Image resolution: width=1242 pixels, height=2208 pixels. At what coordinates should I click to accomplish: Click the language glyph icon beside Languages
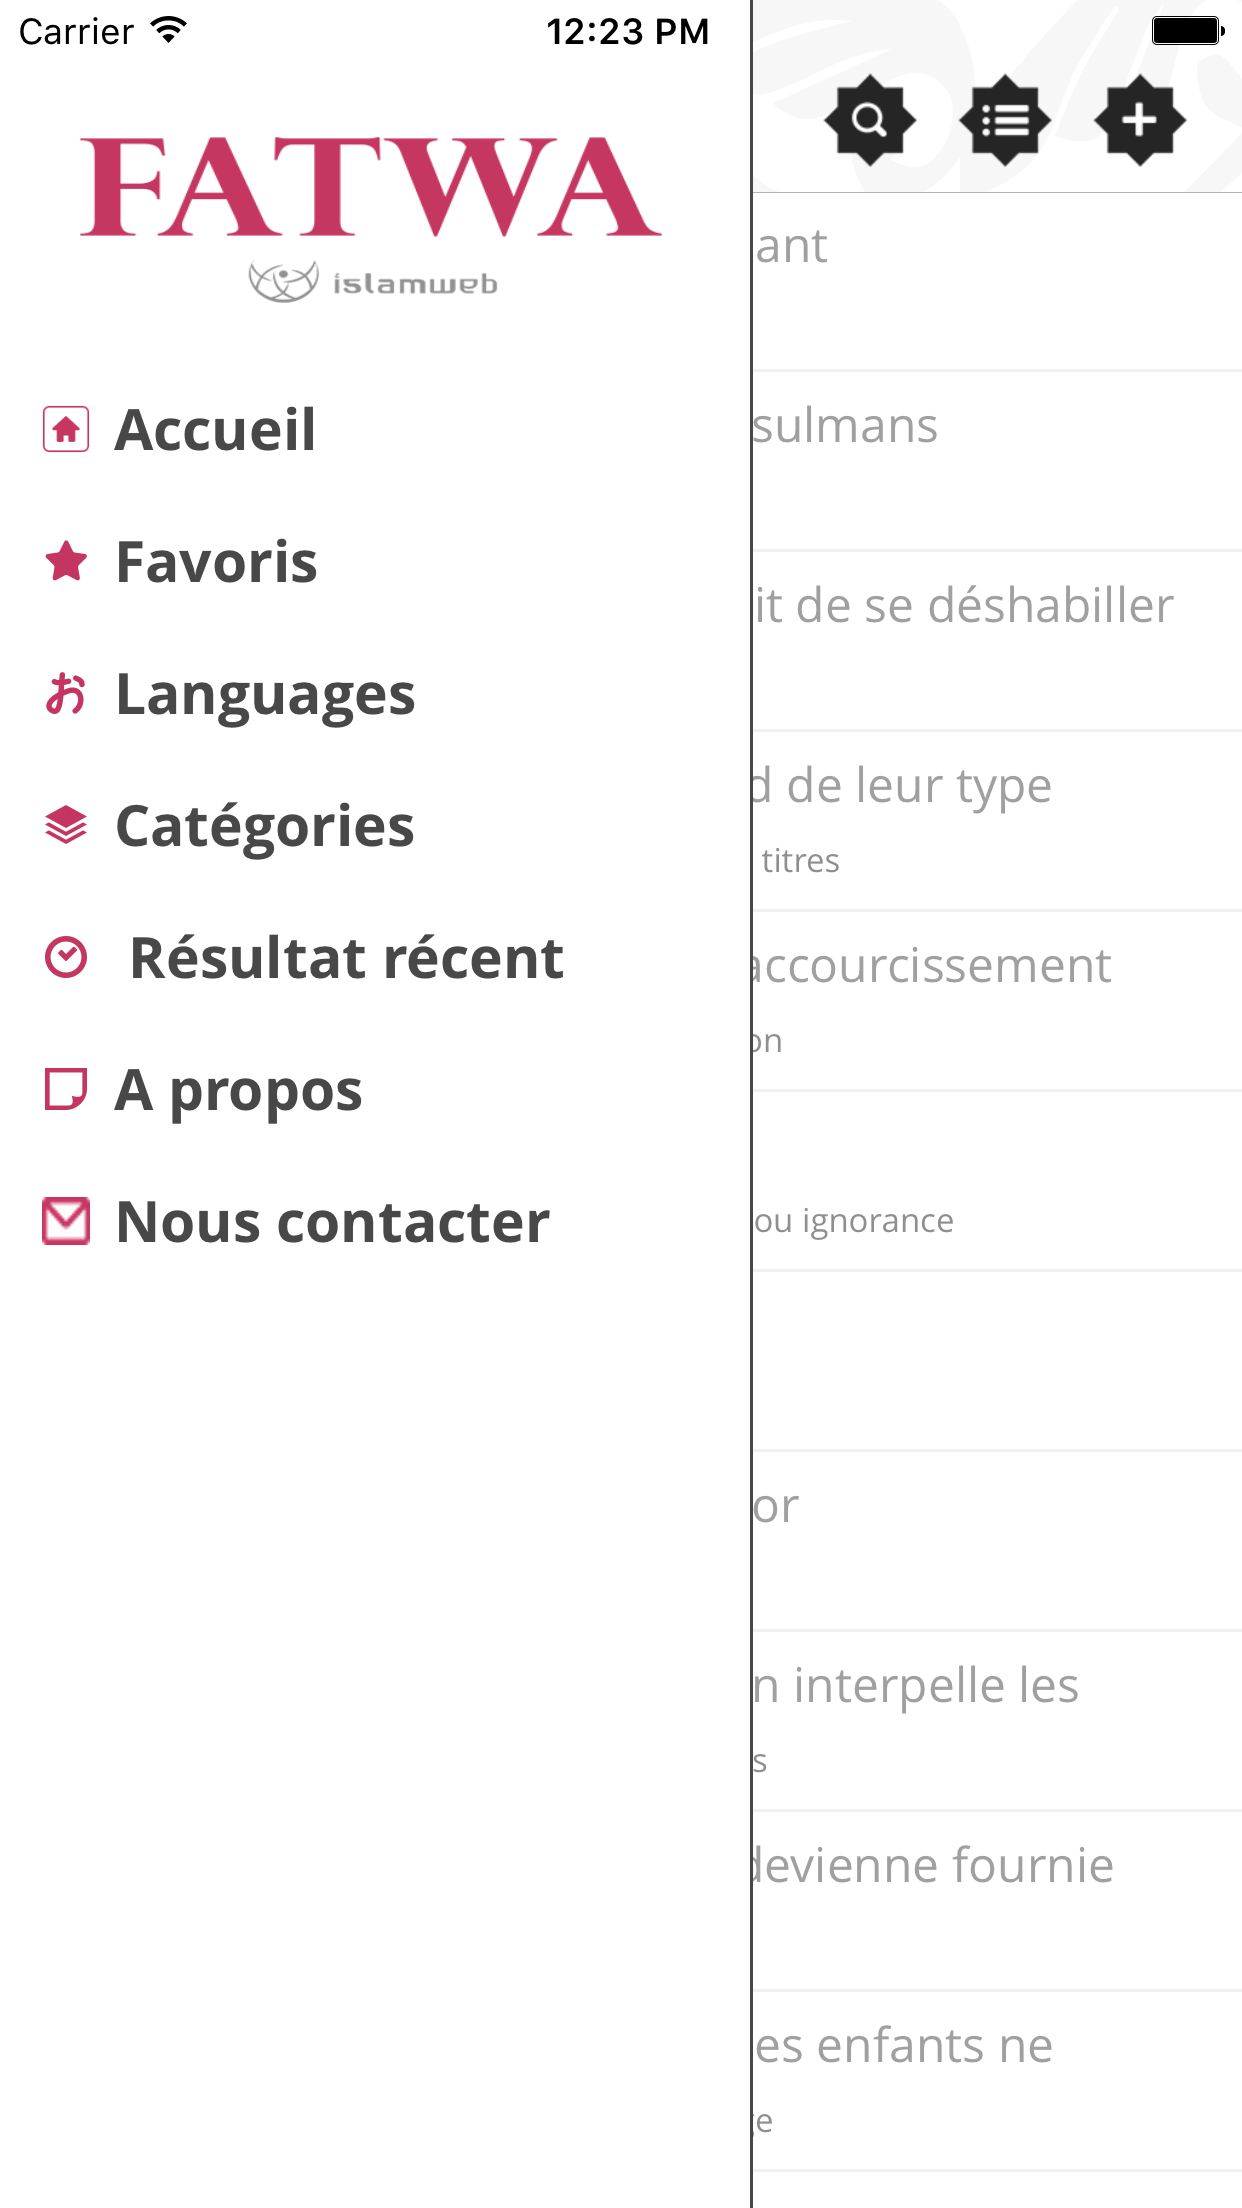[66, 694]
